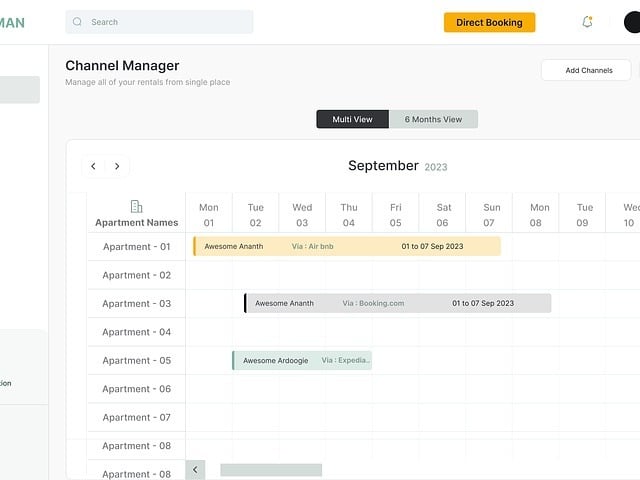Screen dimensions: 640x480
Task: Click the Add Channels button
Action: 586,70
